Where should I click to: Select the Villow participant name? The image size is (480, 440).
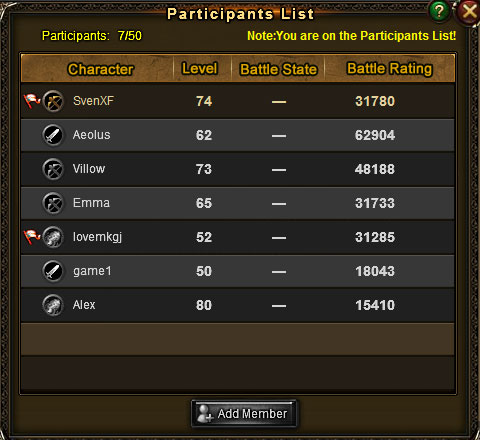pyautogui.click(x=89, y=169)
